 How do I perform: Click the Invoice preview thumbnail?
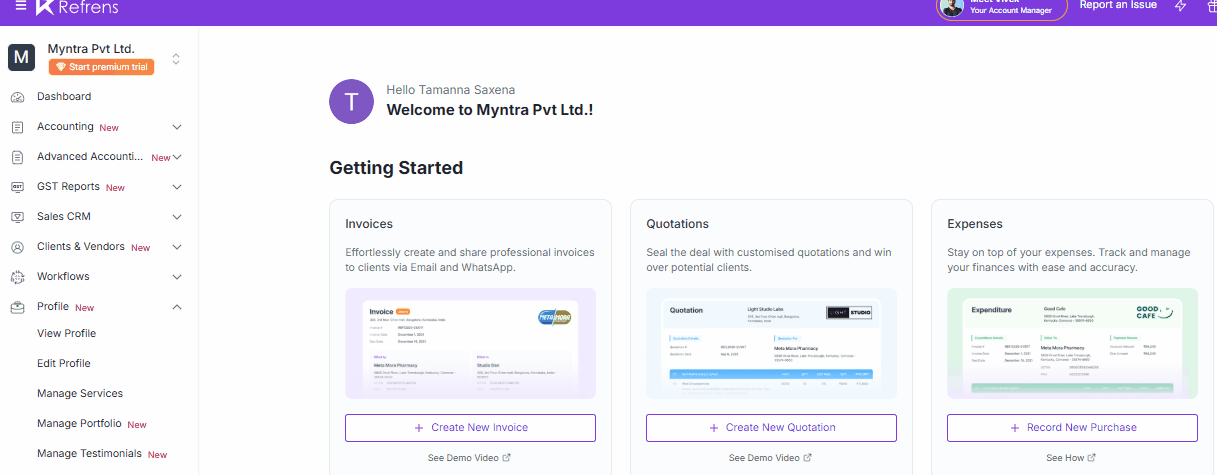tap(470, 344)
